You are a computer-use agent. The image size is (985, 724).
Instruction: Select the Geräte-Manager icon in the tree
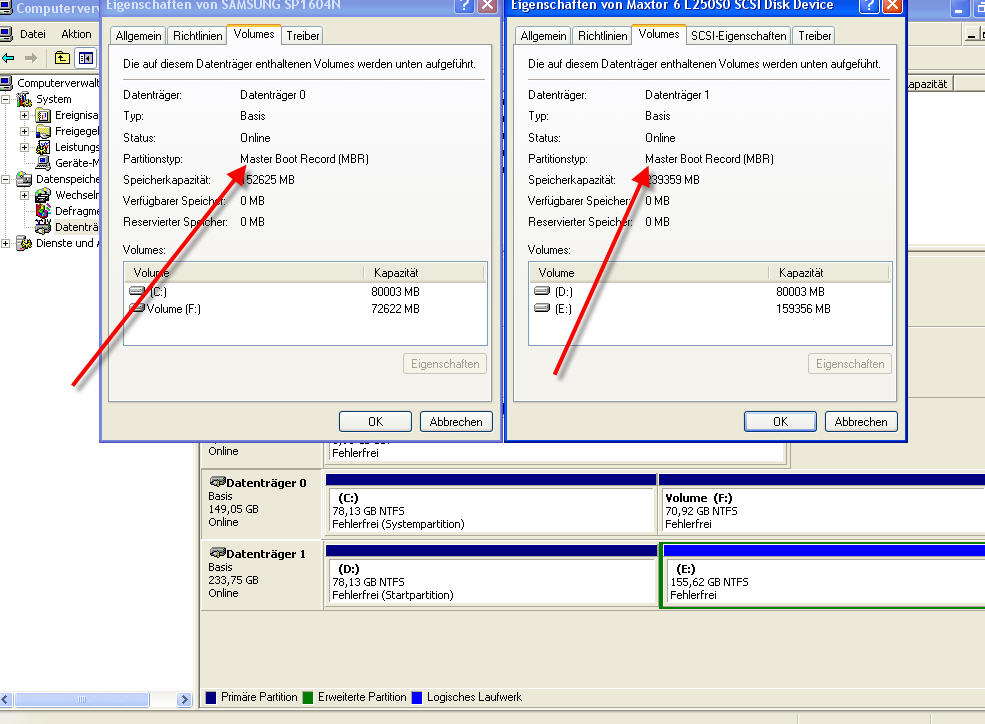pos(43,163)
